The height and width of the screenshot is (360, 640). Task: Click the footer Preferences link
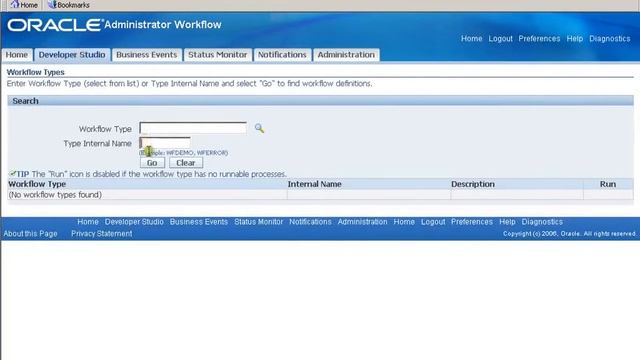tap(471, 222)
